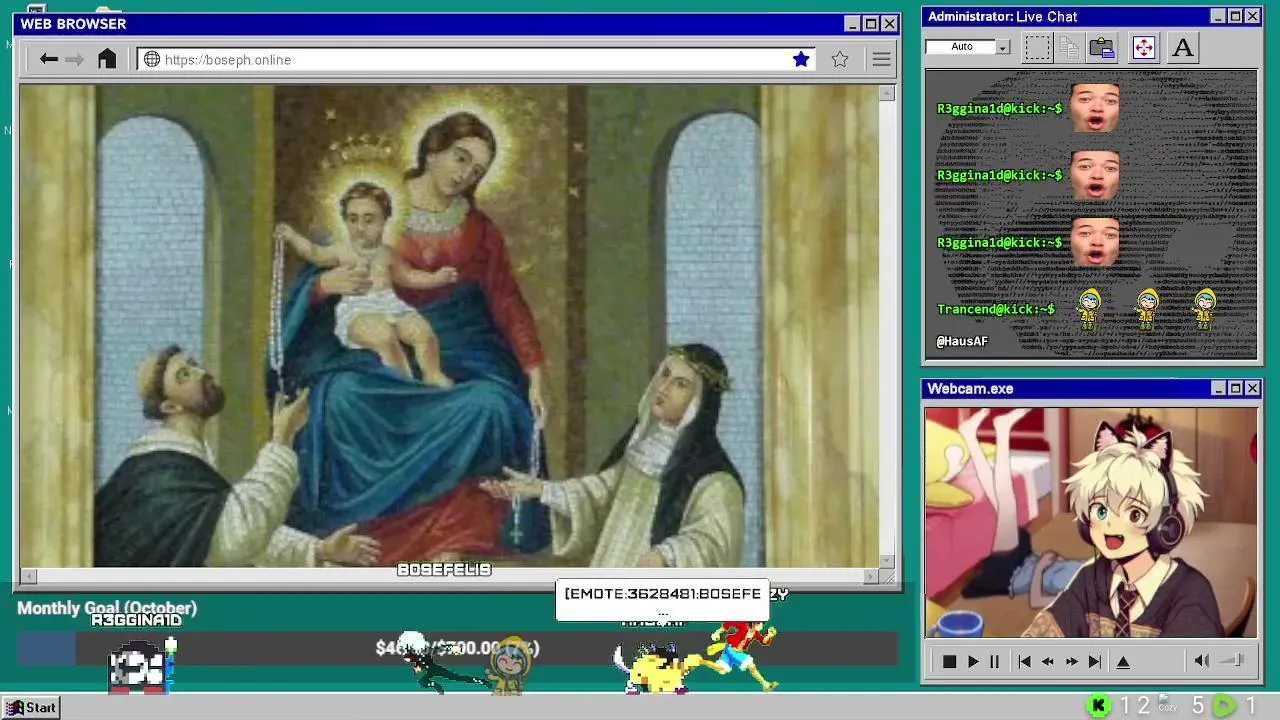Open the browser hamburger menu
This screenshot has height=720, width=1280.
(x=881, y=59)
